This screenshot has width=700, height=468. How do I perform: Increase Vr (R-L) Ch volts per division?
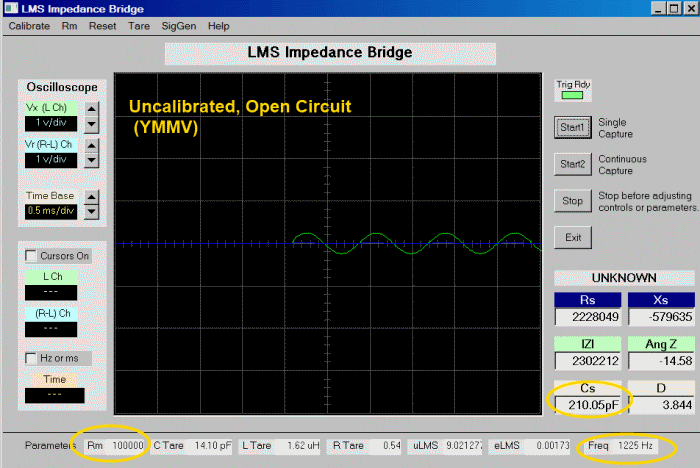coord(92,145)
